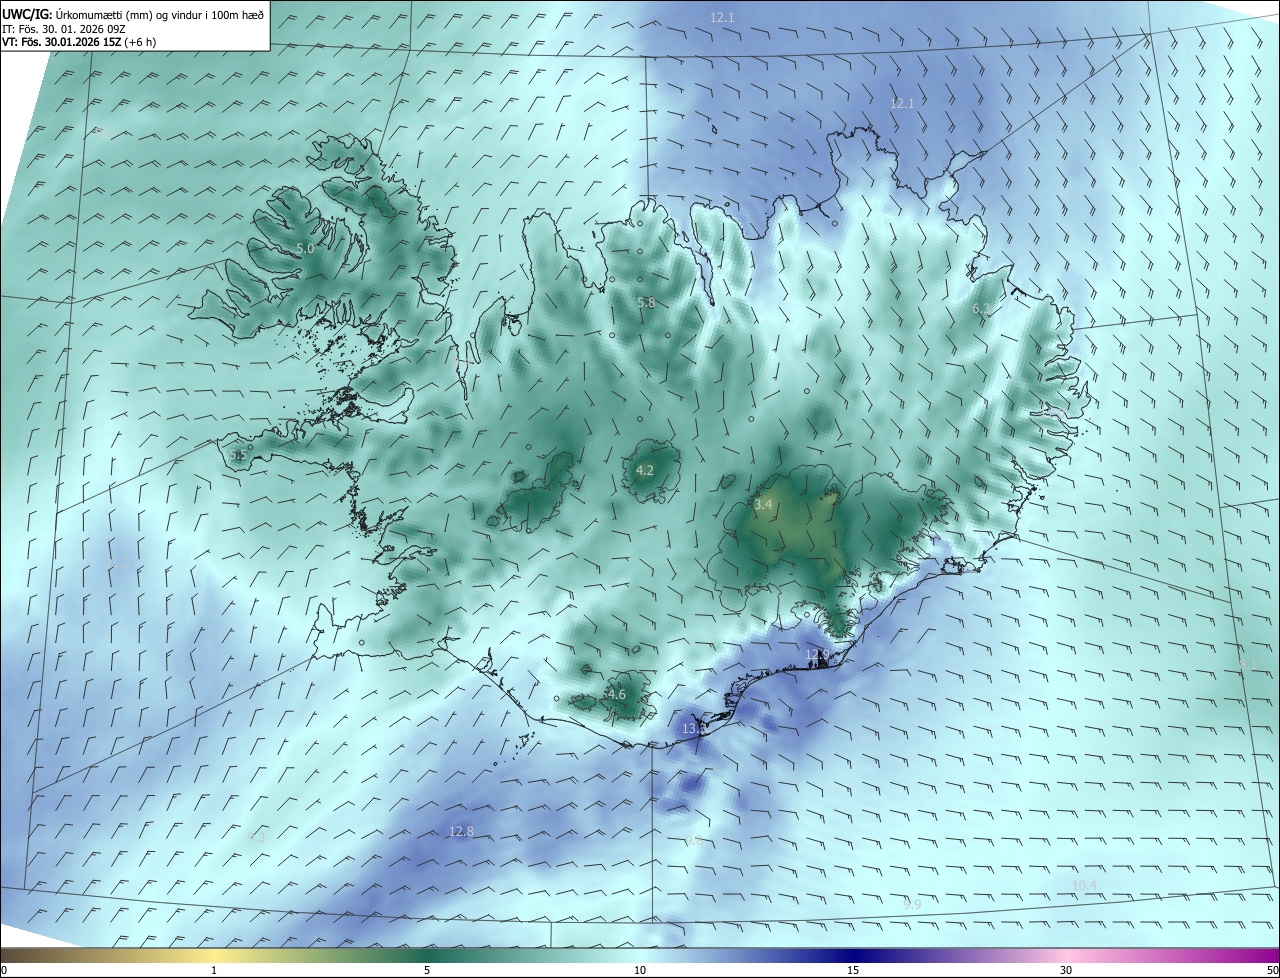
Task: Click the 4.2 value on the central glacier
Action: [x=645, y=470]
